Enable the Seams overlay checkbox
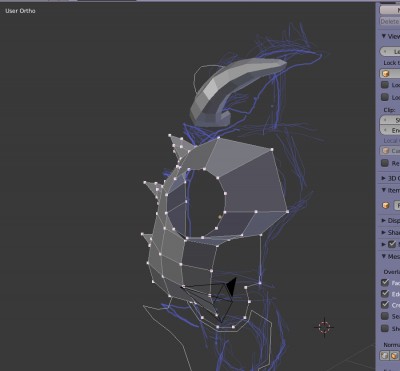 click(385, 316)
